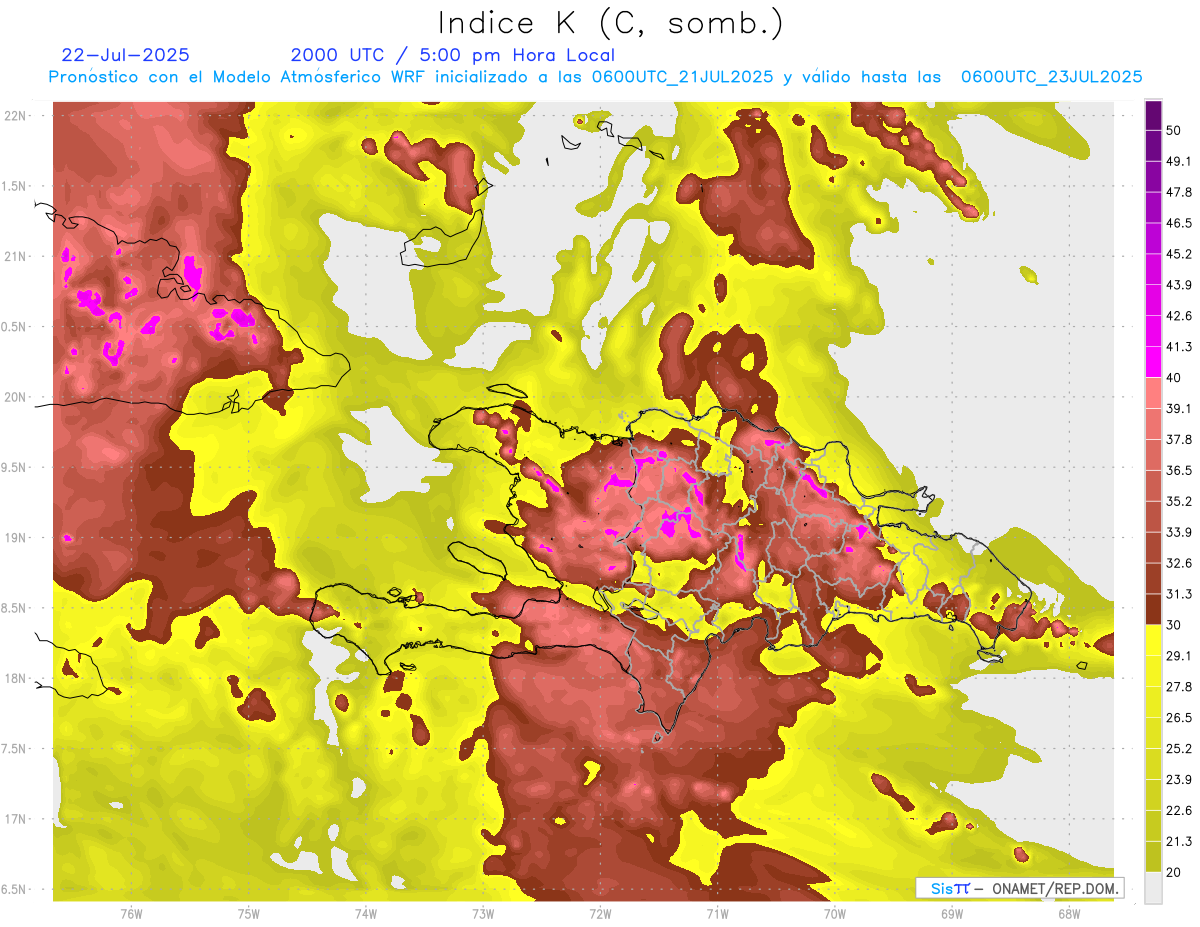Click the '73W' longitude label

coord(483,913)
